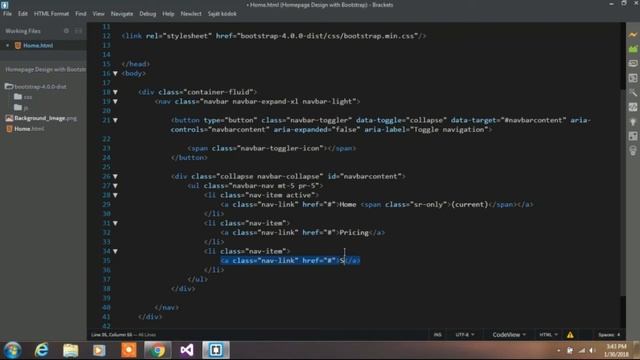Image resolution: width=640 pixels, height=360 pixels.
Task: Open the View menu
Action: 98,13
